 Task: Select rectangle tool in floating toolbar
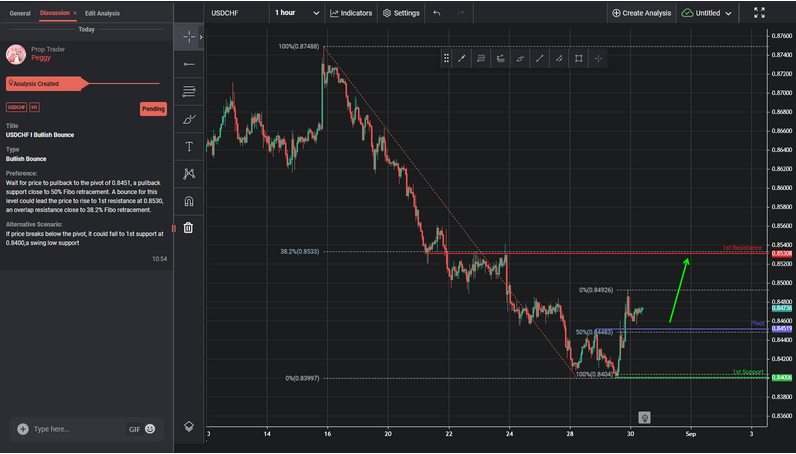click(578, 58)
